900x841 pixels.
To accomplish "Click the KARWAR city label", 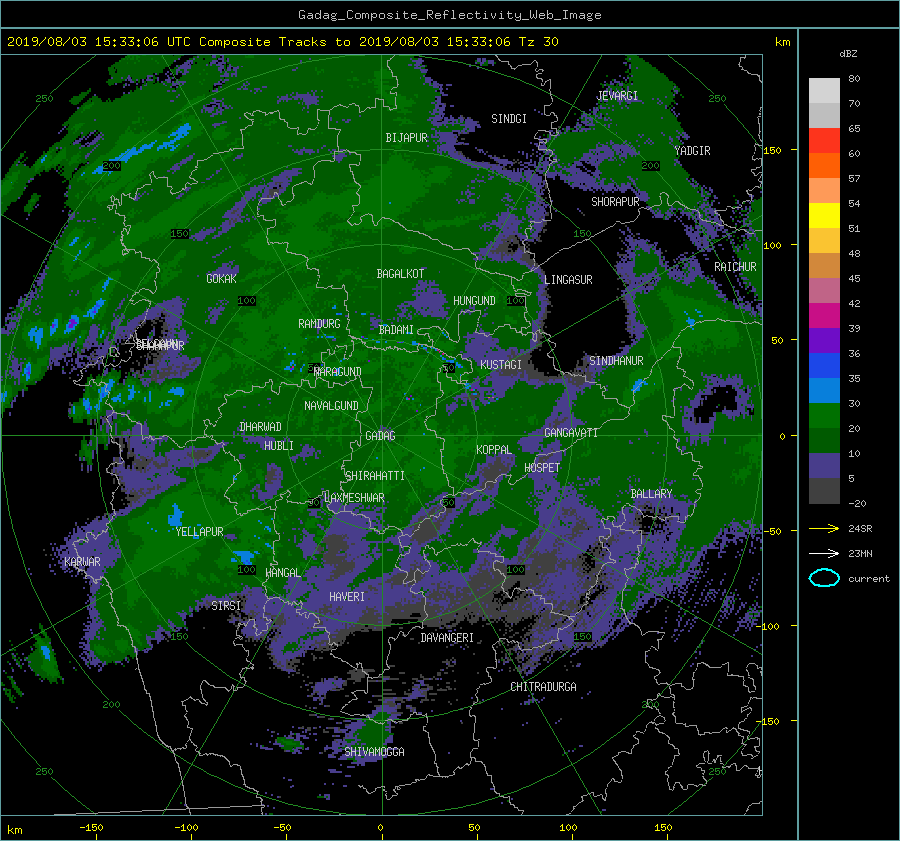I will coord(82,561).
